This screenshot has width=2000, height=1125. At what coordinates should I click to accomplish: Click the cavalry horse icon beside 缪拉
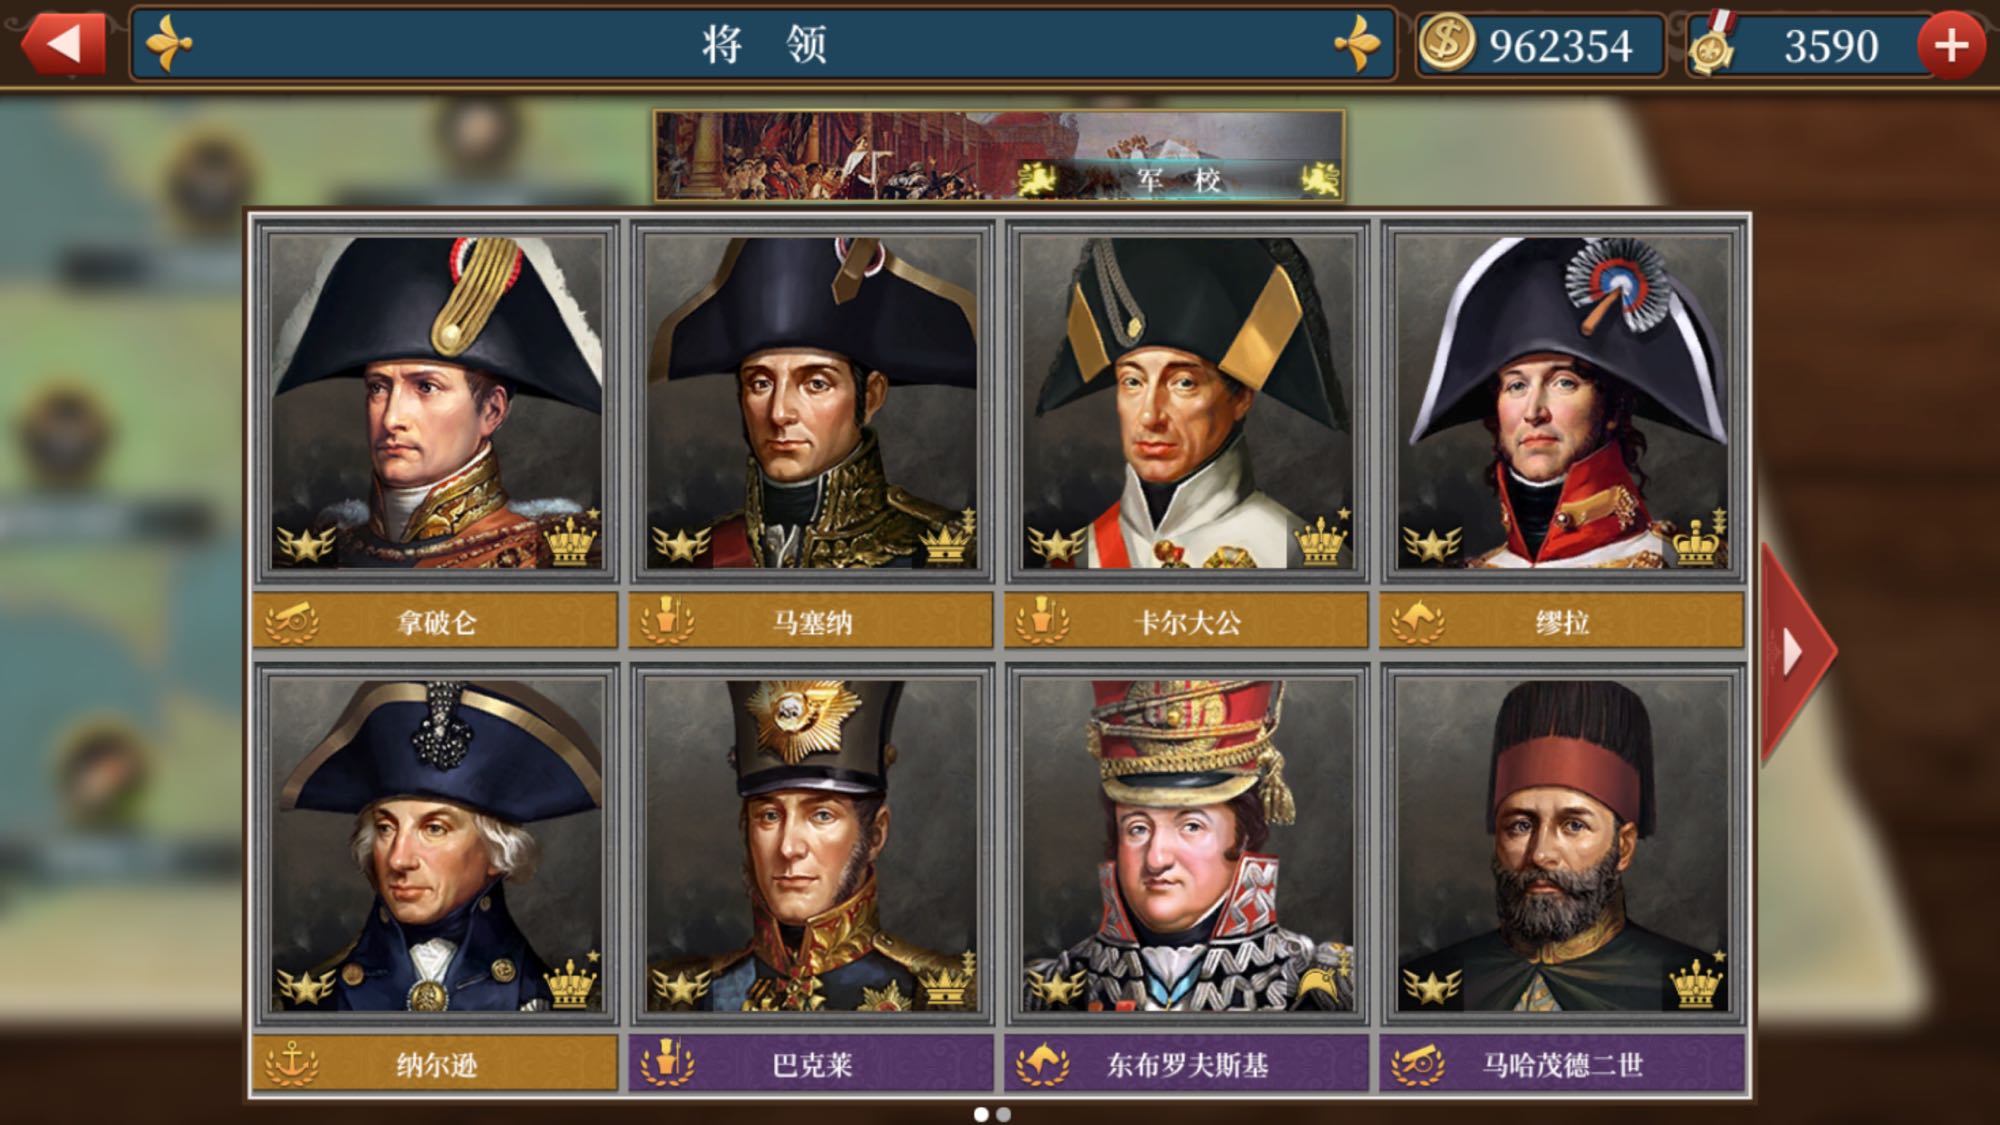(x=1417, y=622)
